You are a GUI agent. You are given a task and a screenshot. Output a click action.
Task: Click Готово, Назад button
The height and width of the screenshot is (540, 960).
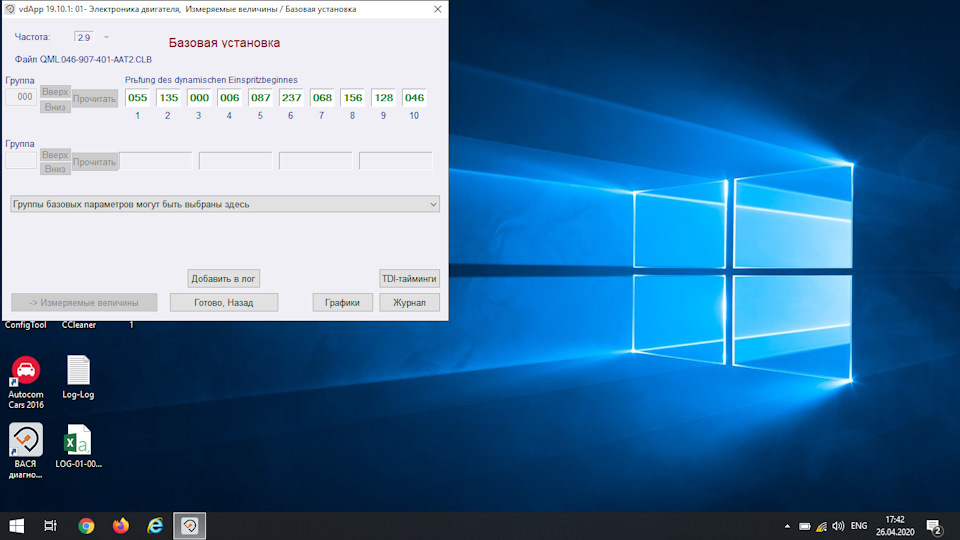223,302
